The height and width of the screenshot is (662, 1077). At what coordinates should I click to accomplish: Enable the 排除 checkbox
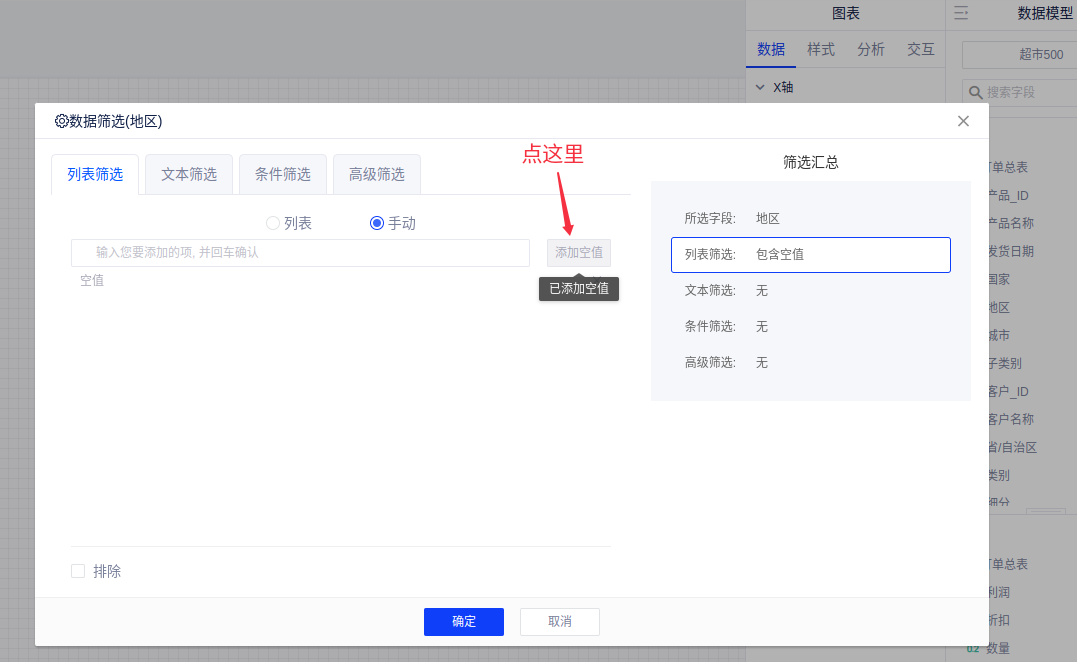pyautogui.click(x=78, y=571)
